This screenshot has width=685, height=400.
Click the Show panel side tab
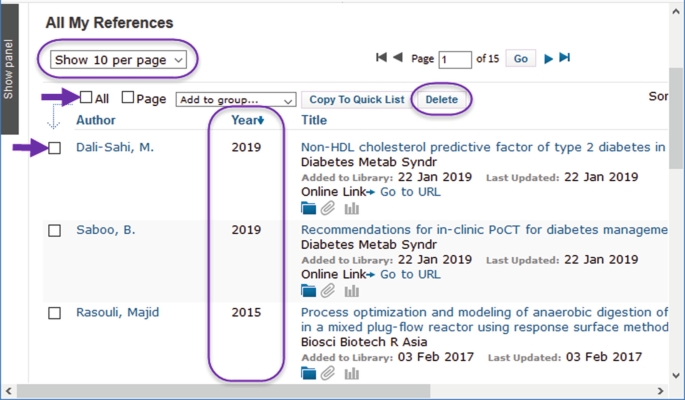(x=9, y=70)
